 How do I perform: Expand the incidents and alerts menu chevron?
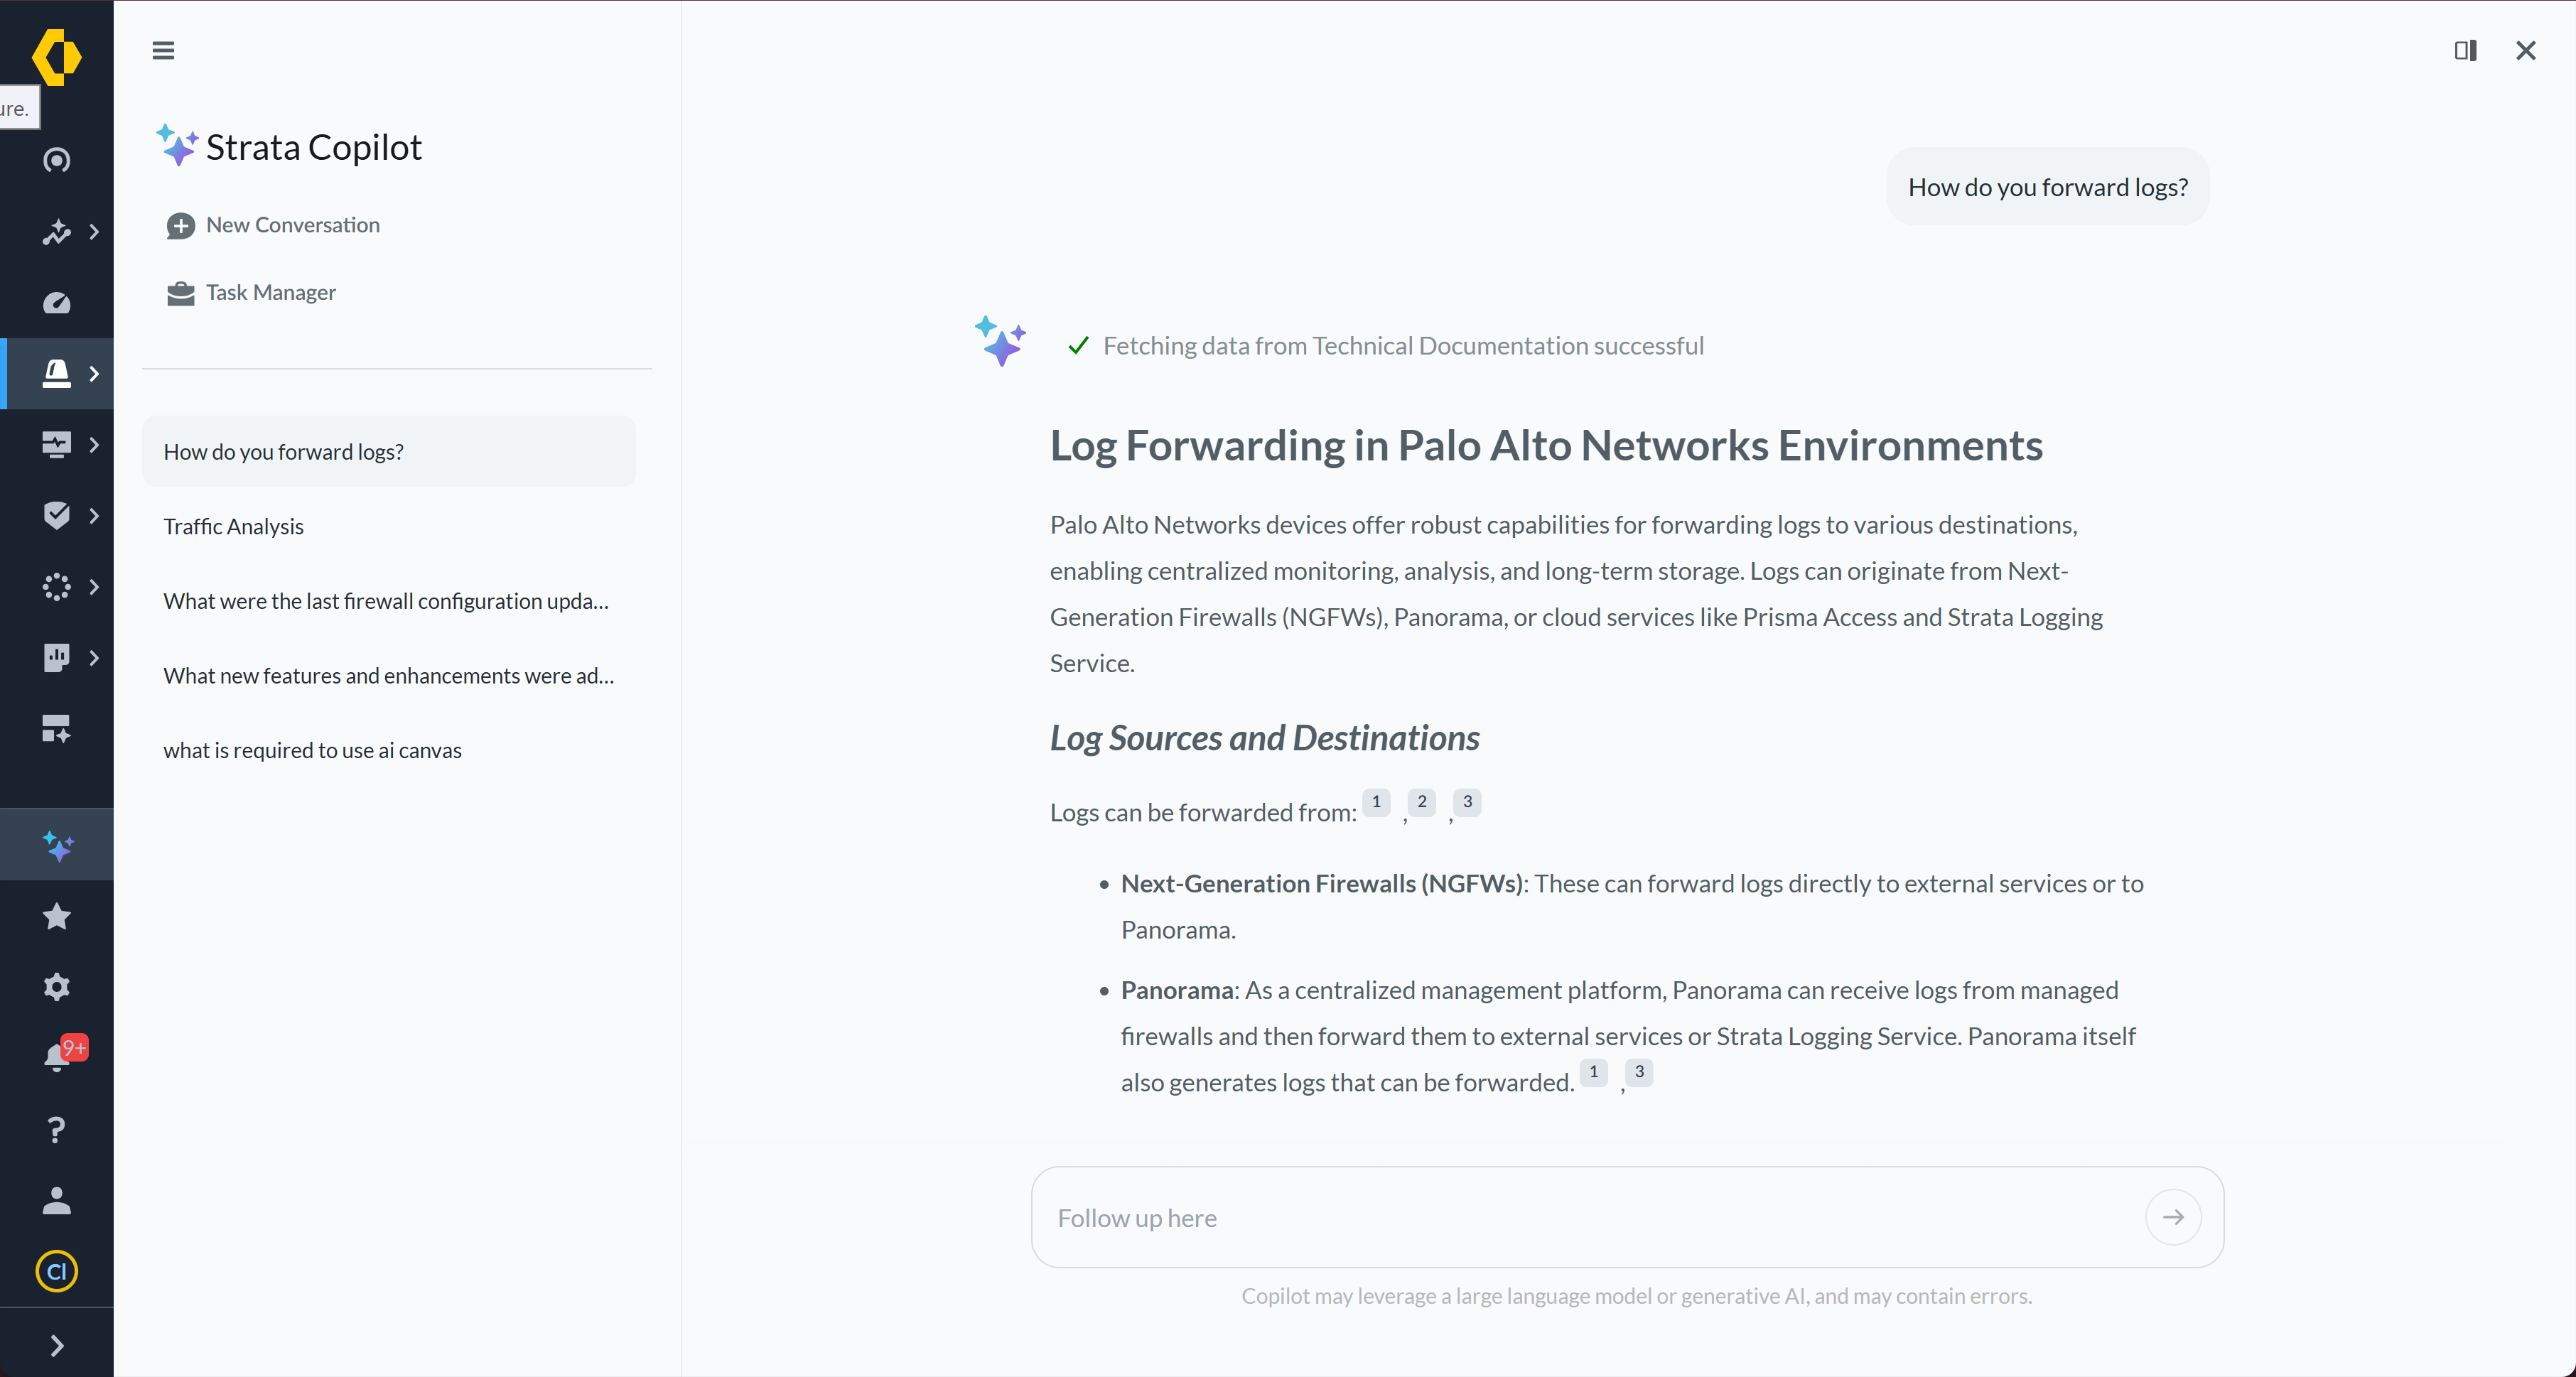[x=94, y=374]
